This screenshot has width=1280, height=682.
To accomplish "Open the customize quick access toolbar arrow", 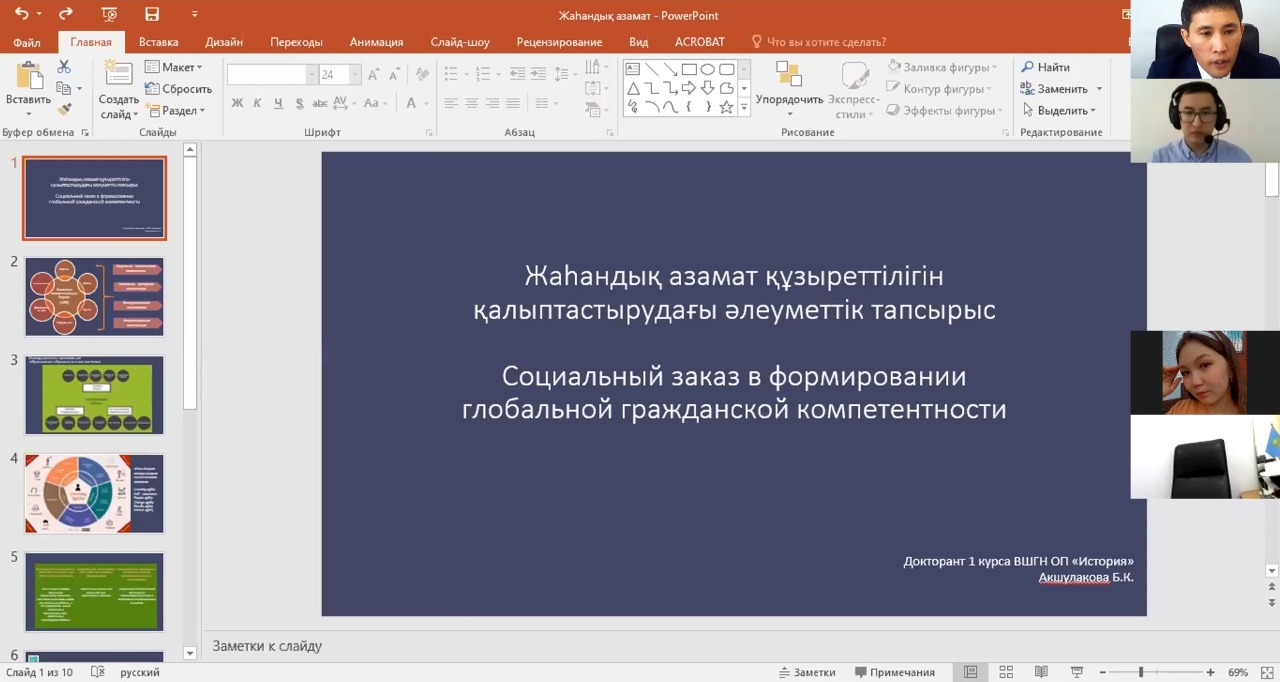I will (194, 14).
